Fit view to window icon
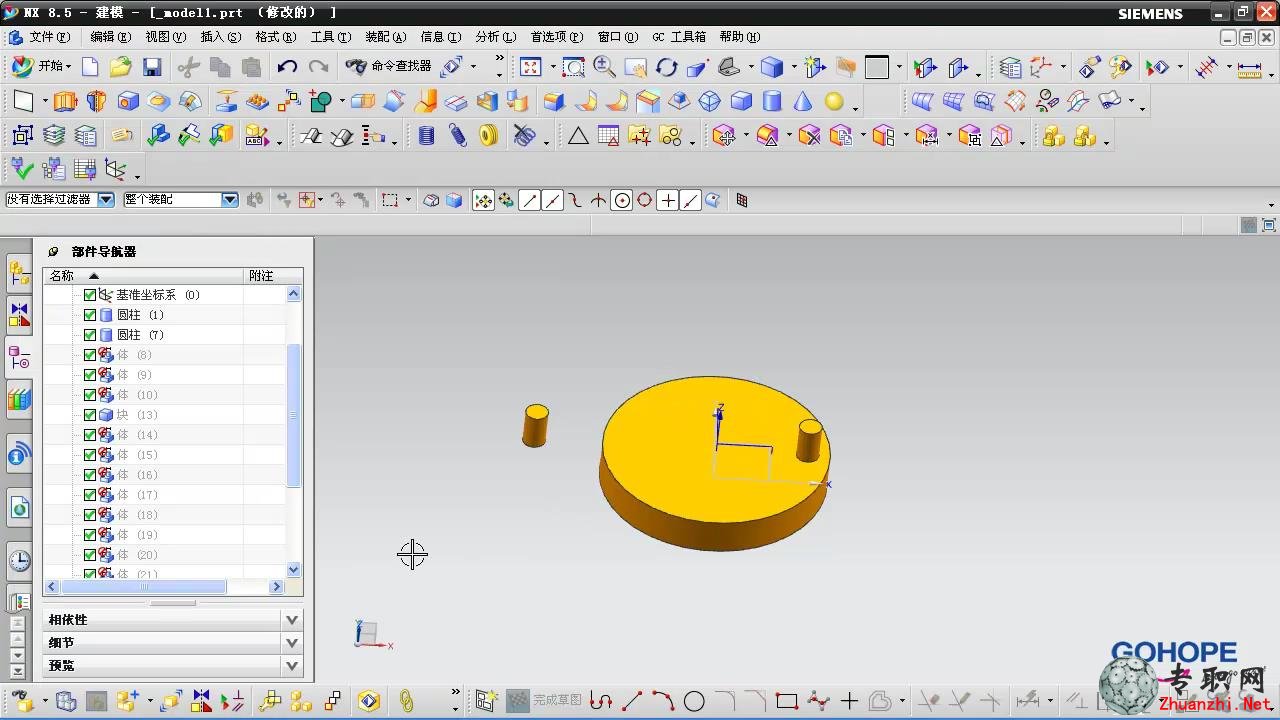Screen dimensions: 1280x720 (531, 67)
